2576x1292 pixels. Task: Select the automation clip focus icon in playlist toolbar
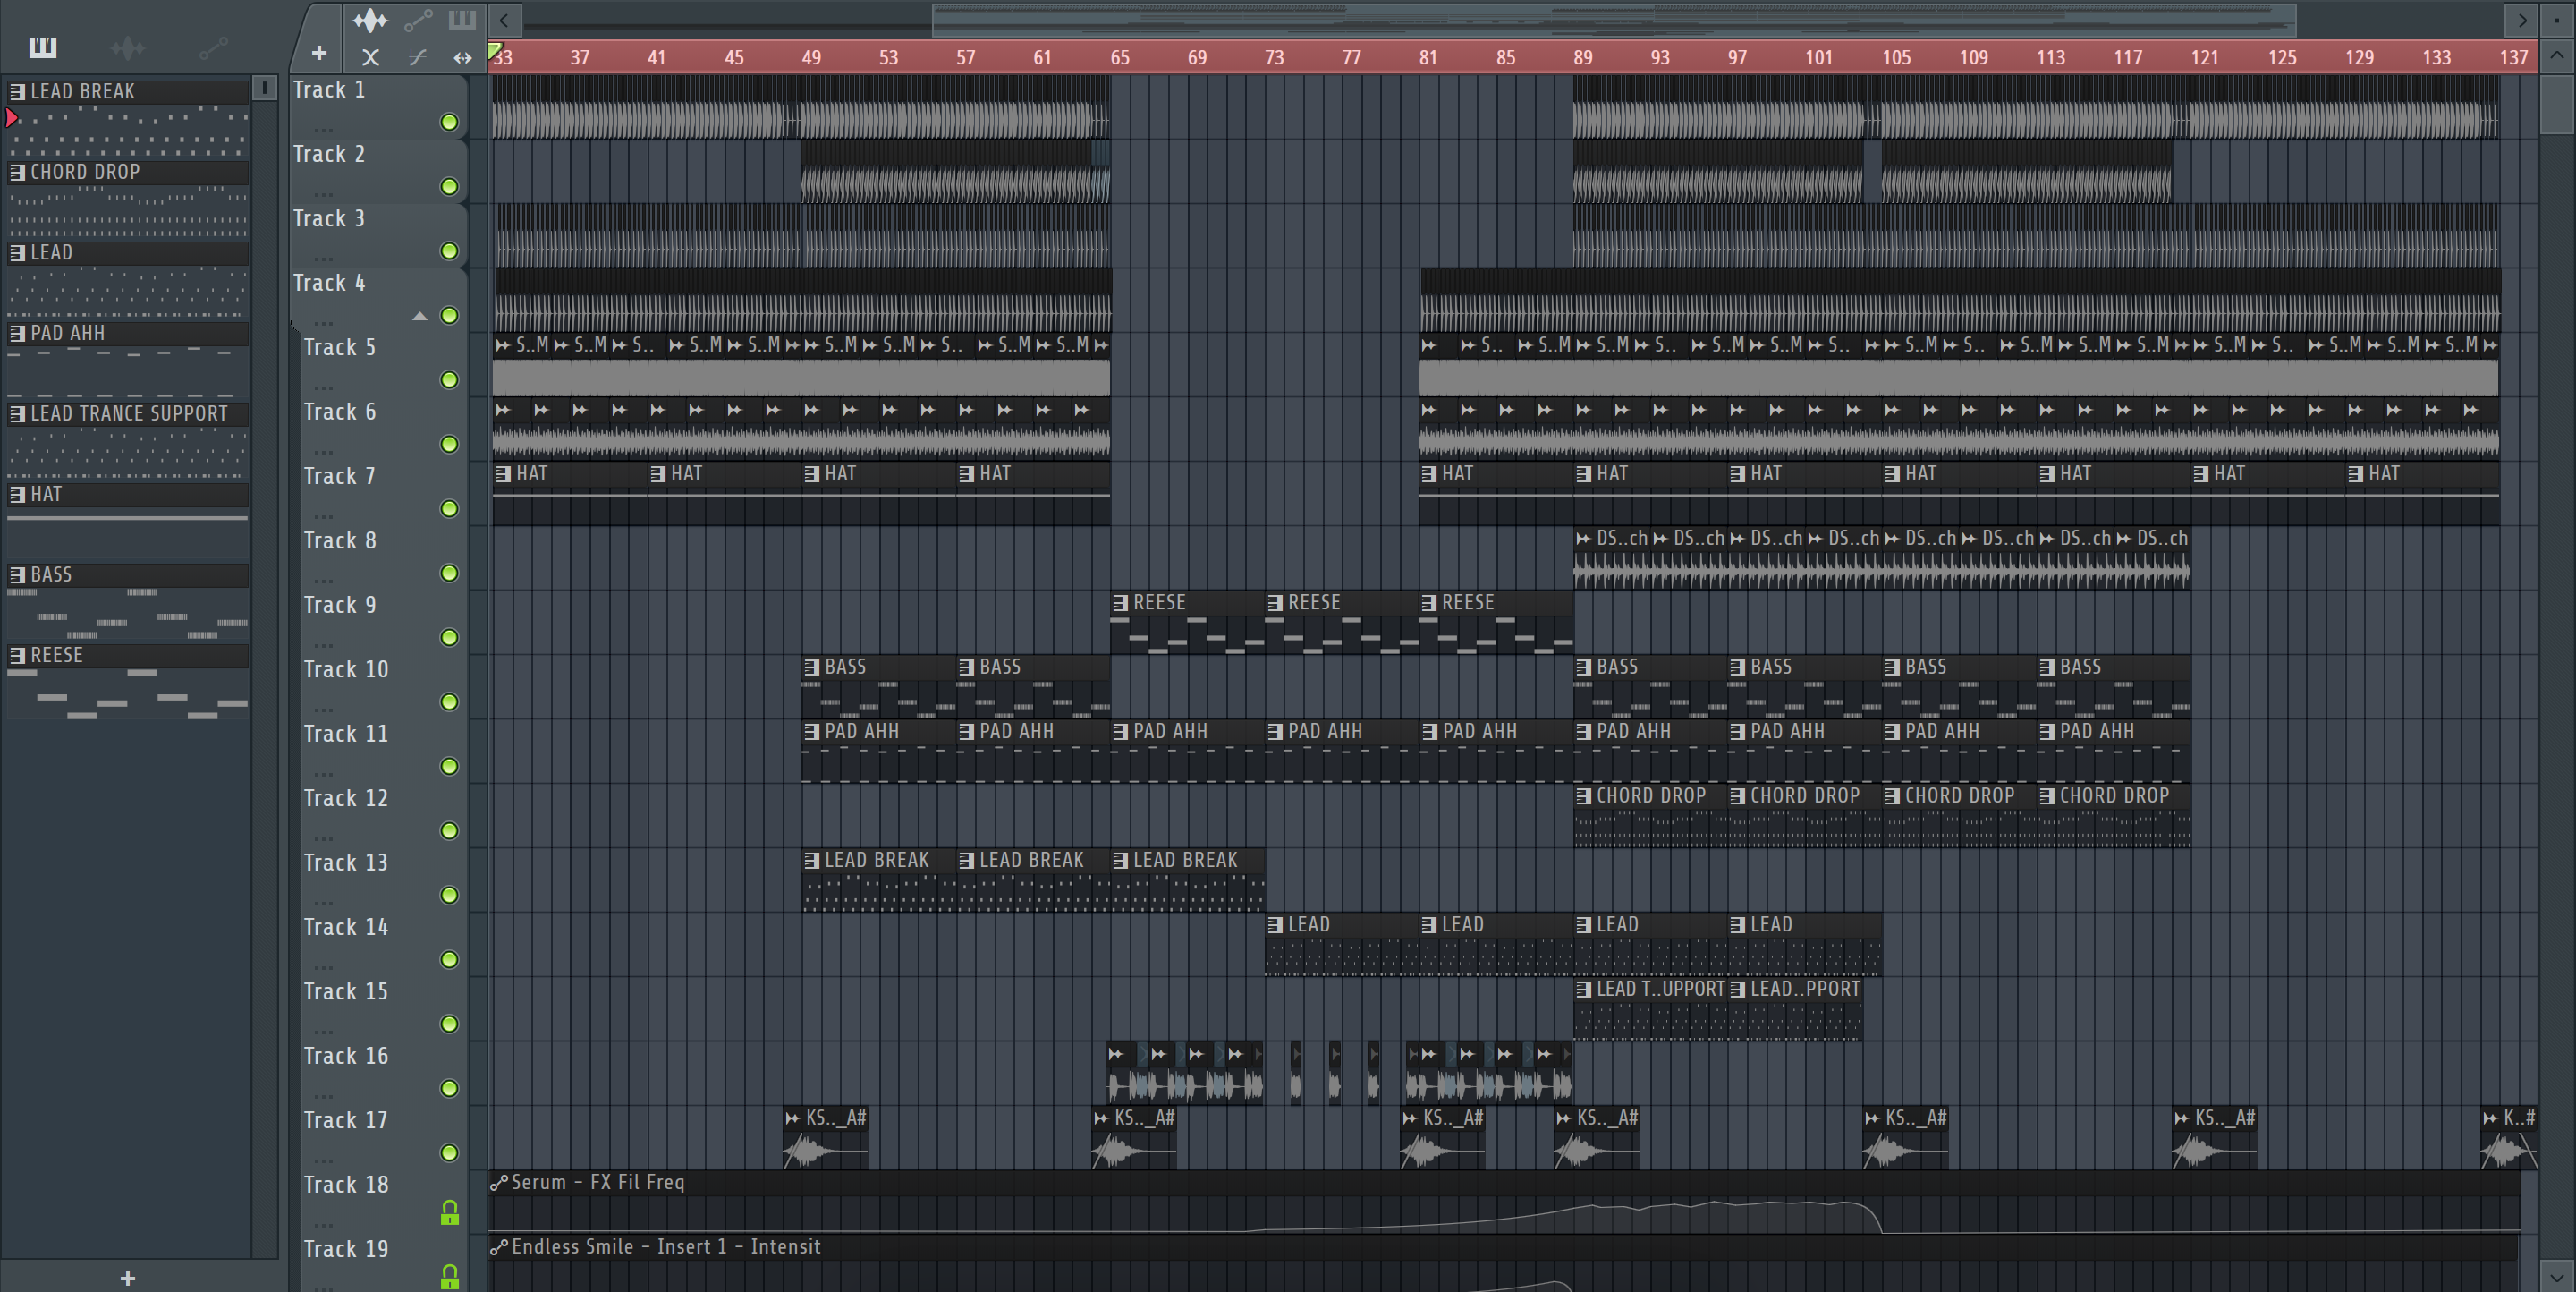tap(418, 20)
